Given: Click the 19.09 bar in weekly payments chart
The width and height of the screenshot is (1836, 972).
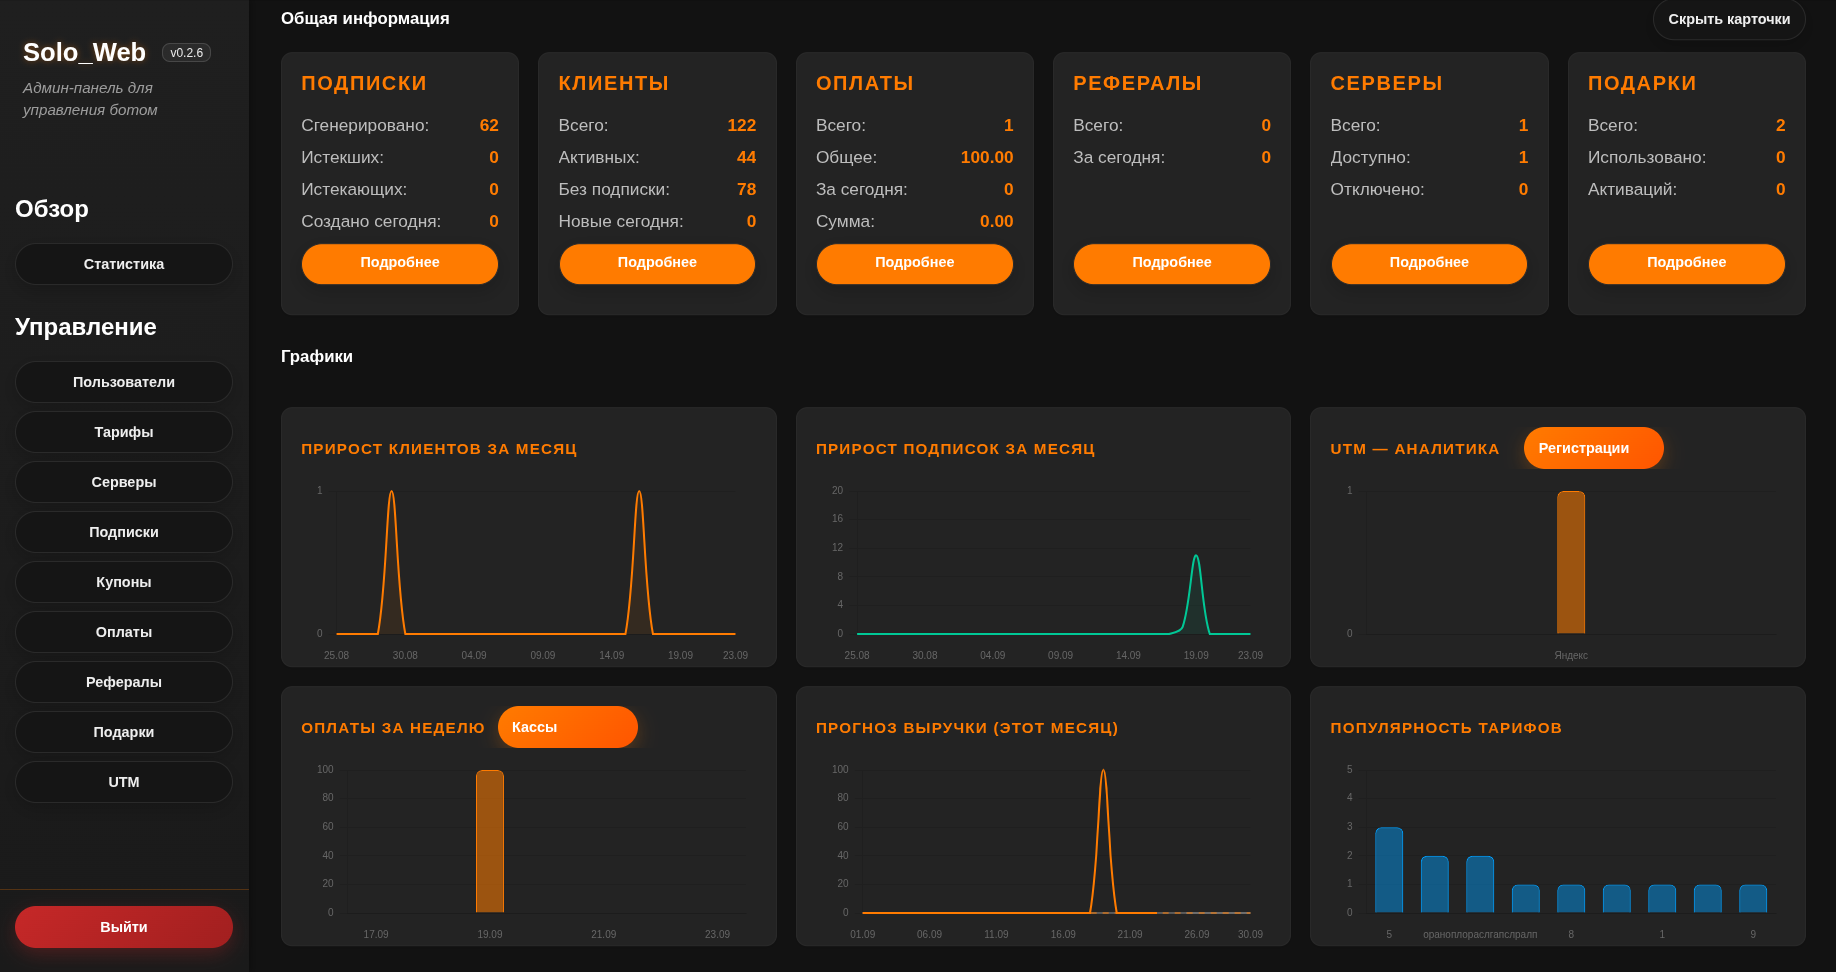Looking at the screenshot, I should [490, 841].
